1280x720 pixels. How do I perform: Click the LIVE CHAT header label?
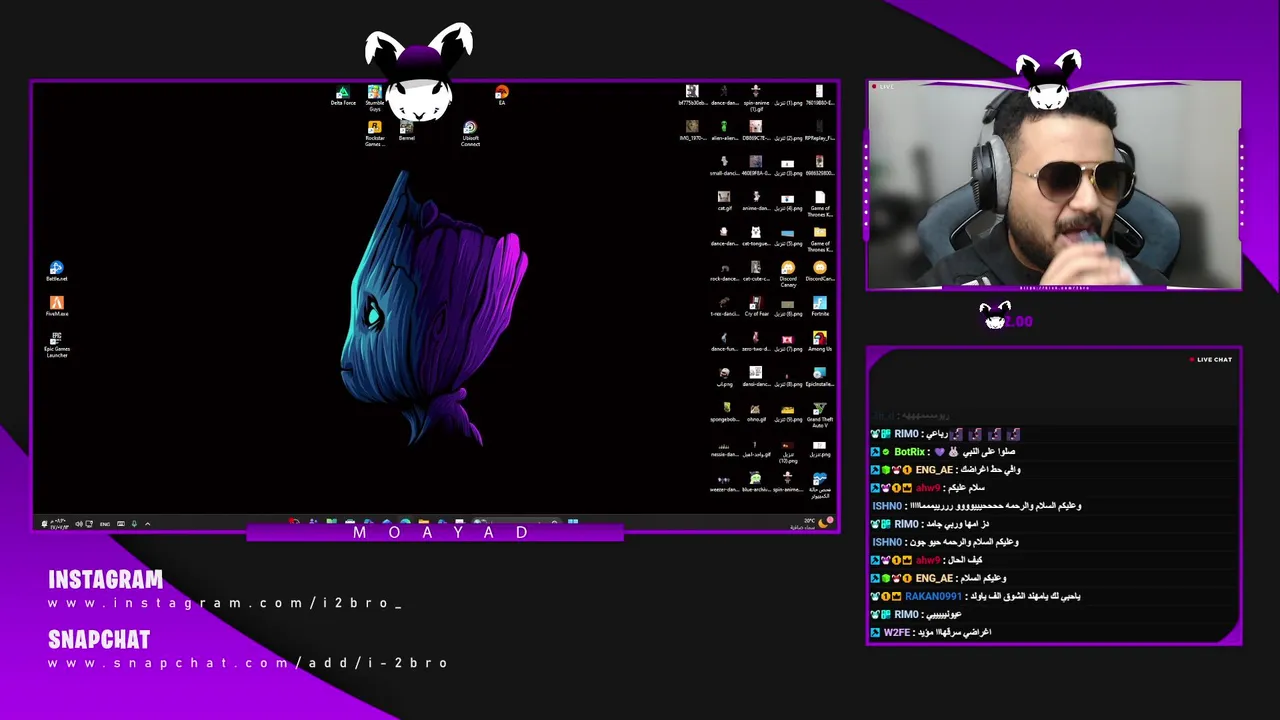[1211, 359]
